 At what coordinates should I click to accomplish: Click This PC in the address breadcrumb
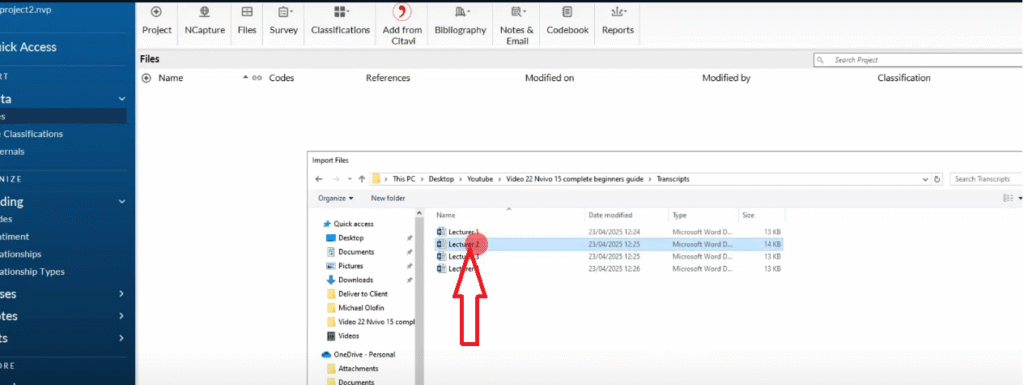[x=404, y=179]
